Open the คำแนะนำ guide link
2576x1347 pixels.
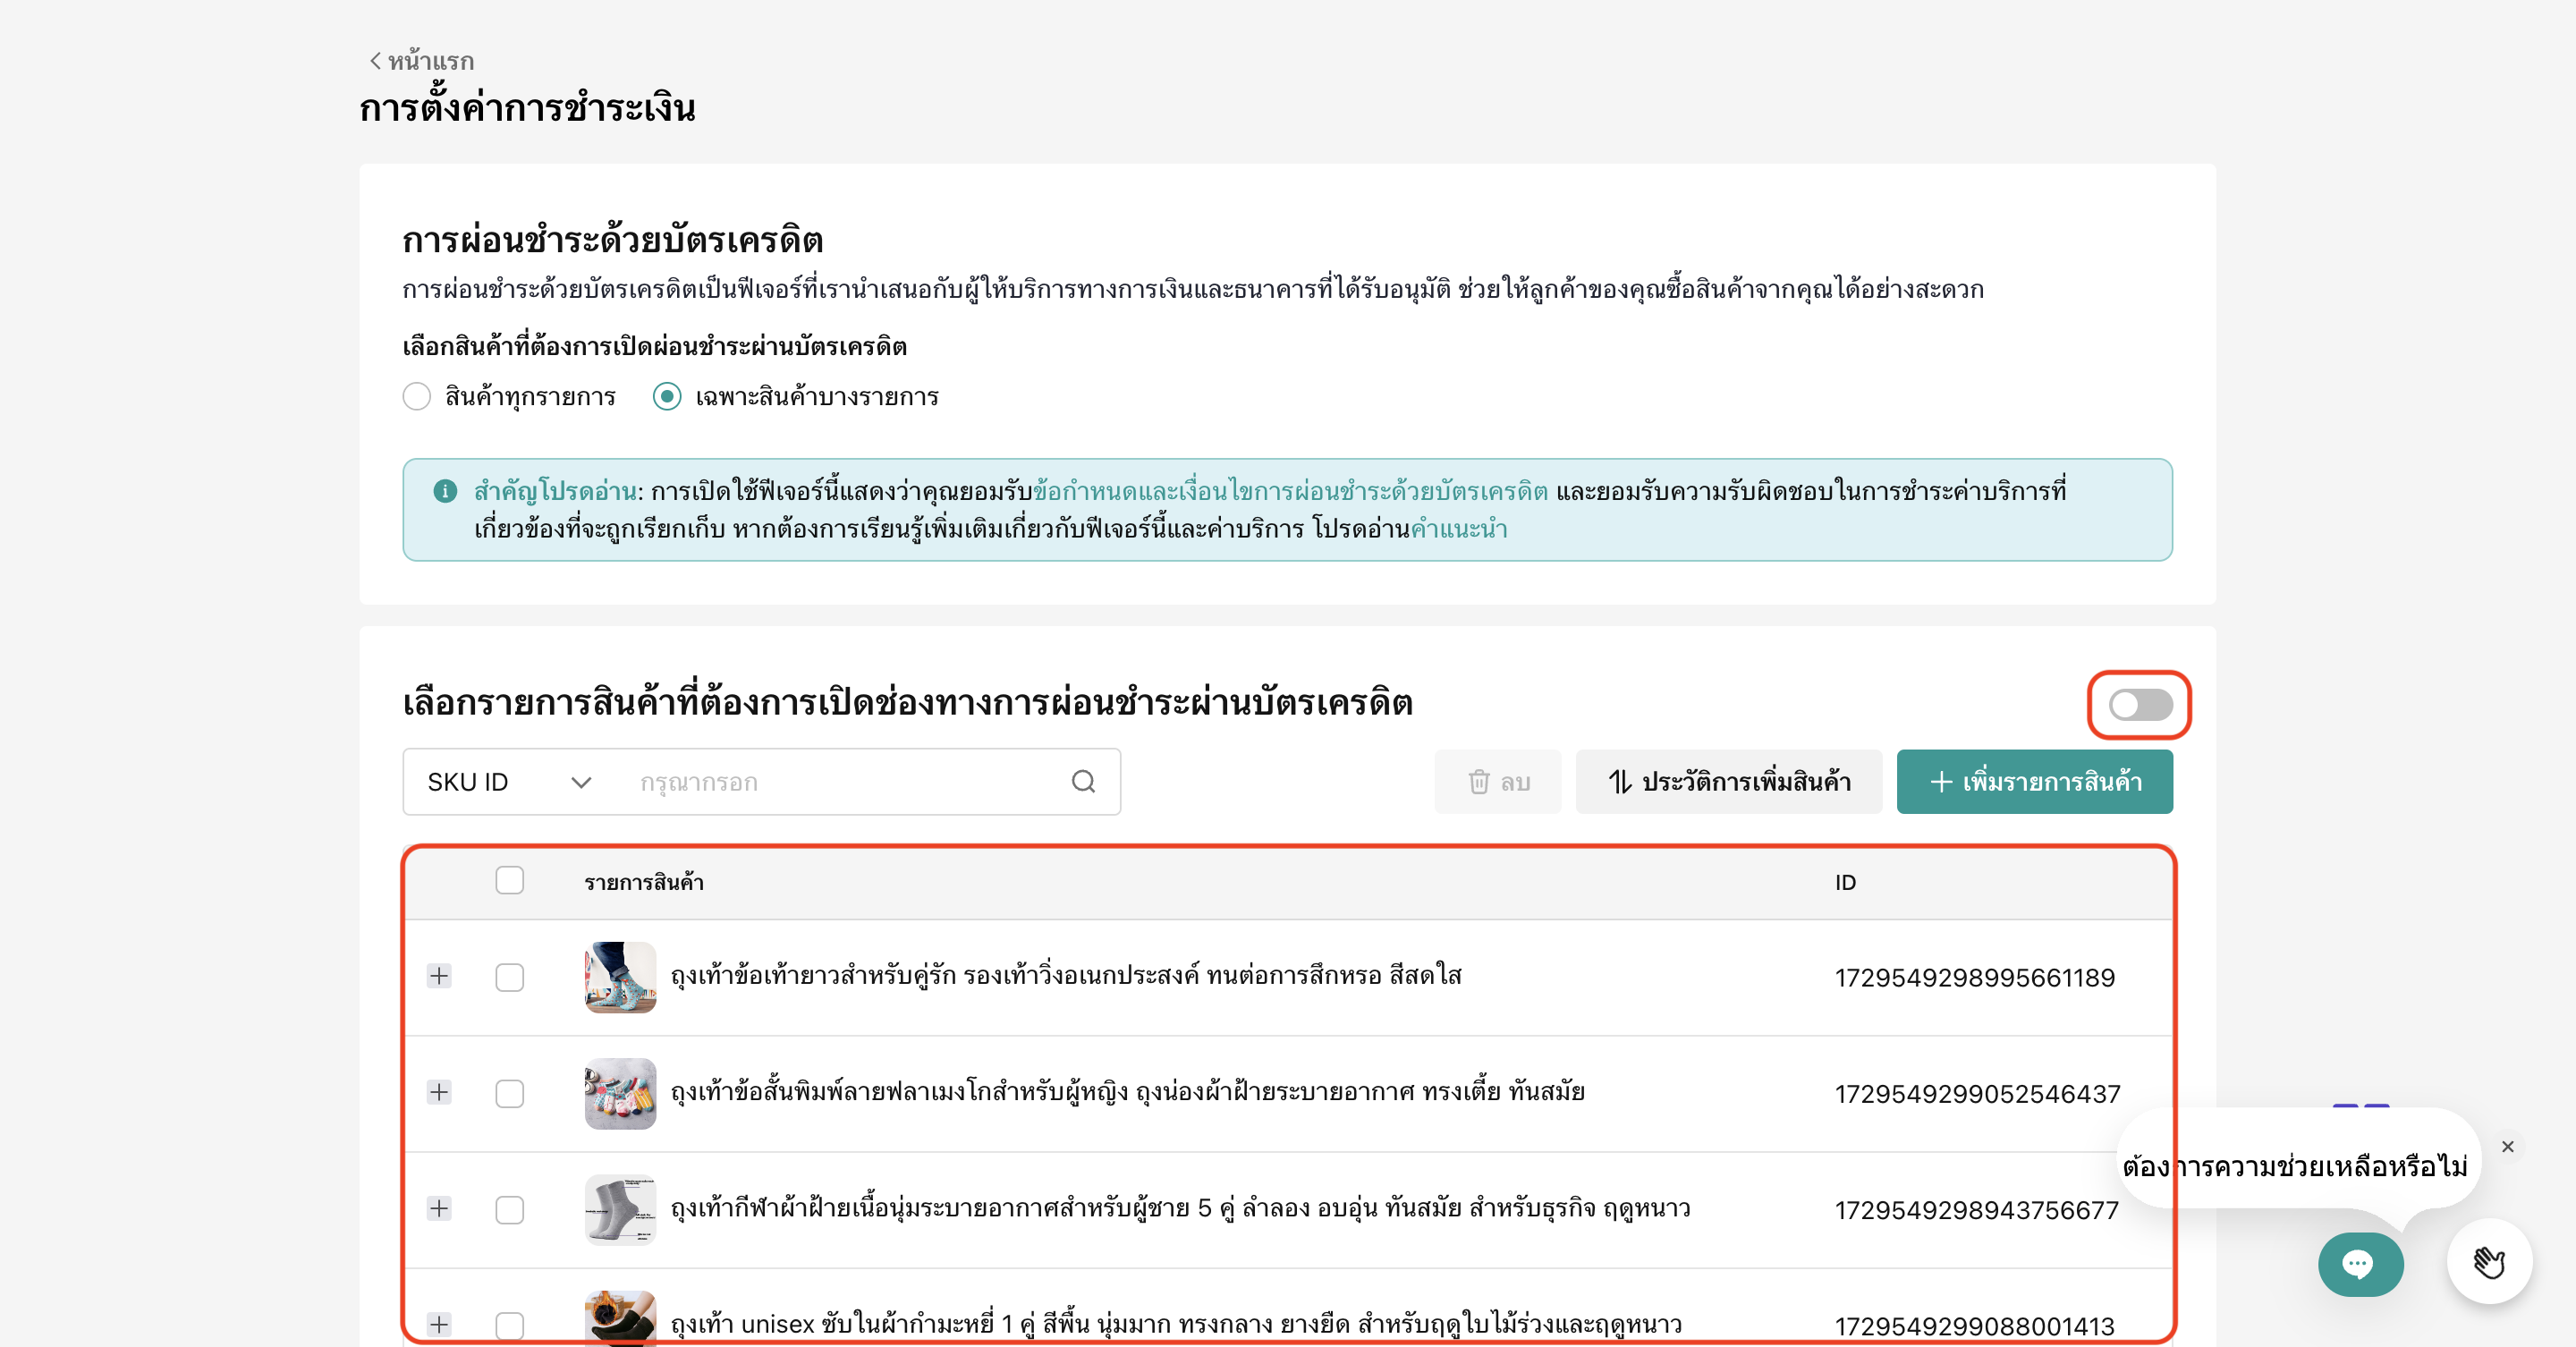coord(1458,529)
